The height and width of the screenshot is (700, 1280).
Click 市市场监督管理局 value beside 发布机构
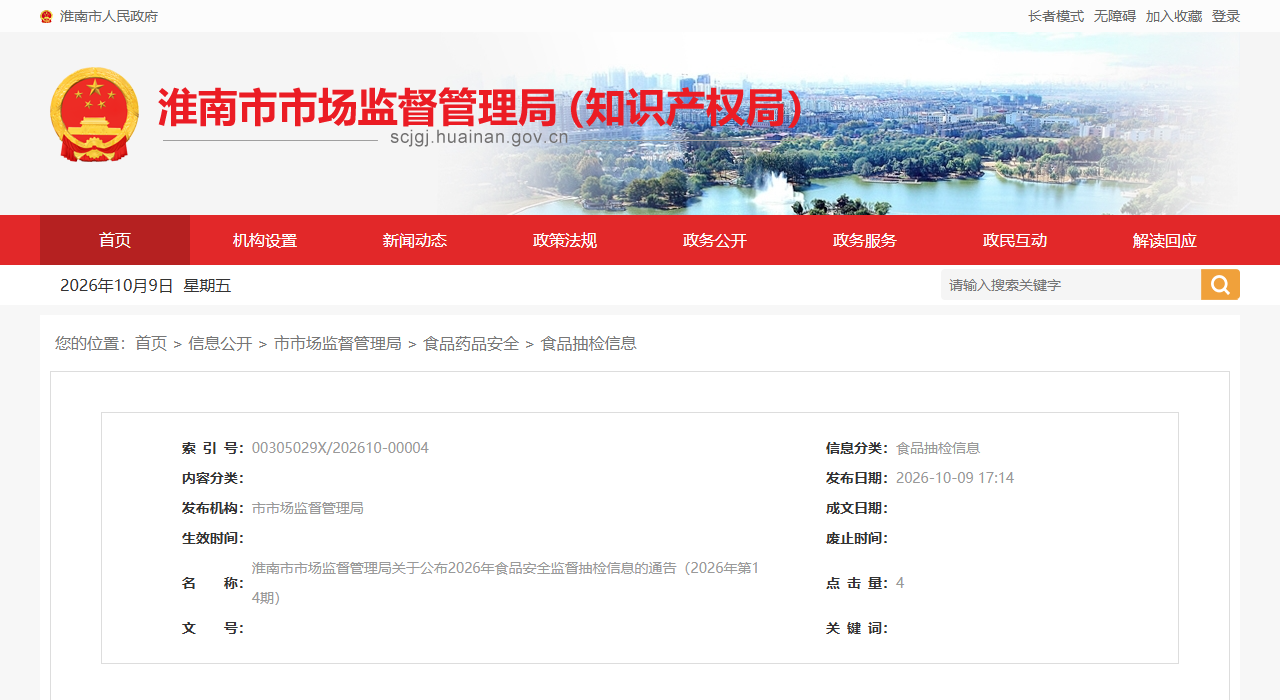pyautogui.click(x=308, y=508)
